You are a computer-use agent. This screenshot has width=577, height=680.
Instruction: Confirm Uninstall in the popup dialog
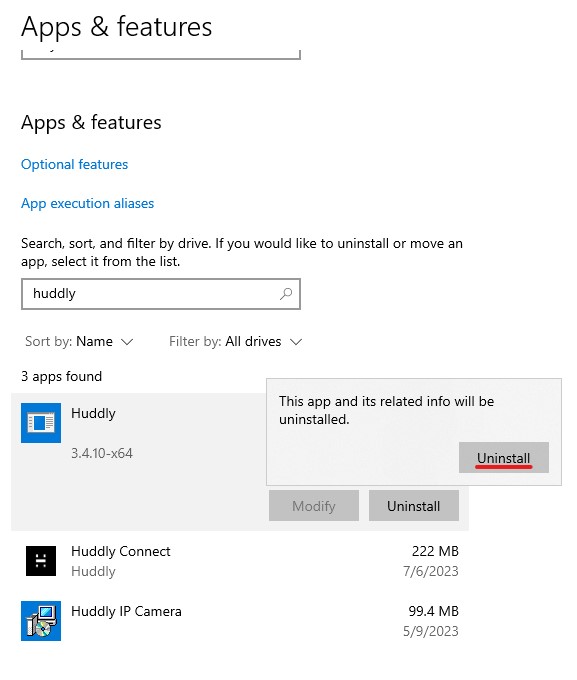pyautogui.click(x=504, y=458)
